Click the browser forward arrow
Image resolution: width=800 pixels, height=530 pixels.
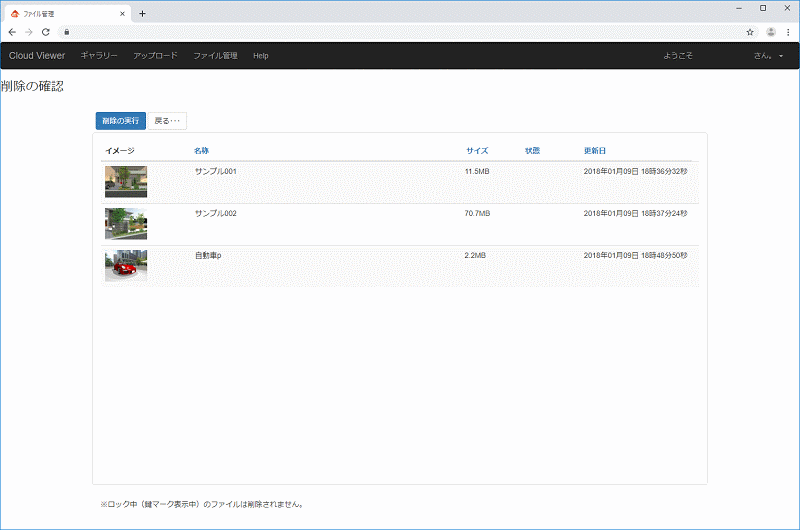coord(29,32)
